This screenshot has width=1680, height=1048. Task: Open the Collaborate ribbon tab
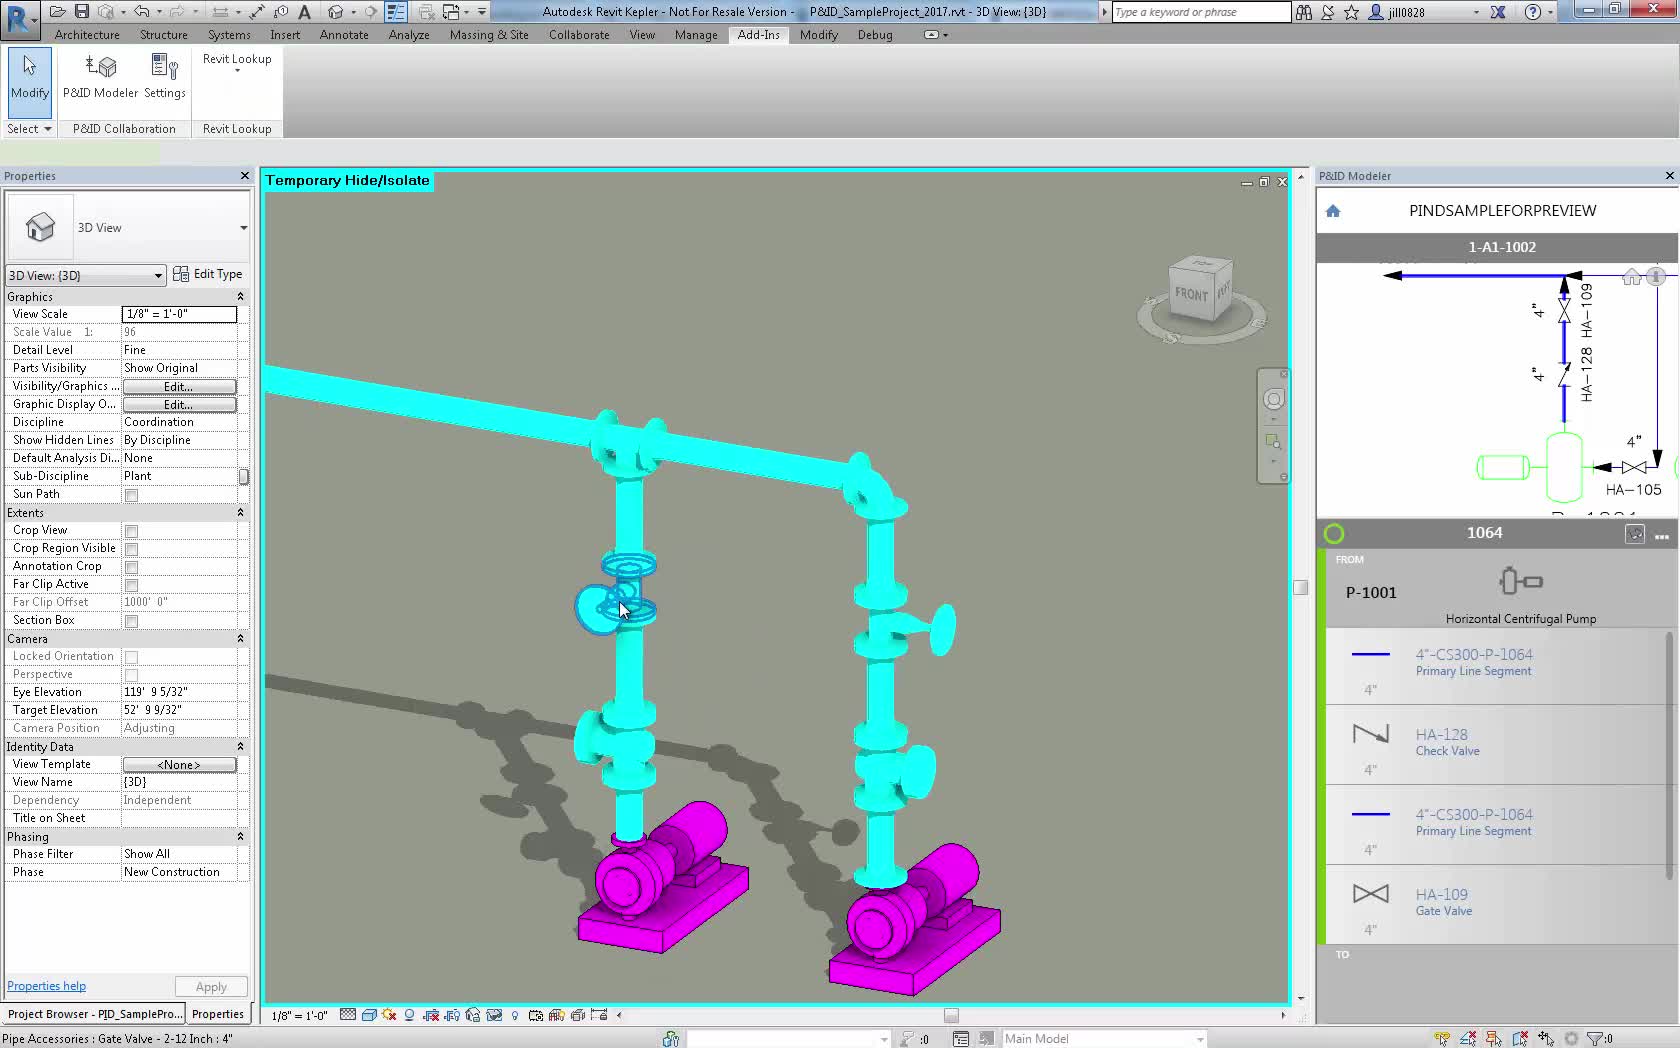(578, 34)
